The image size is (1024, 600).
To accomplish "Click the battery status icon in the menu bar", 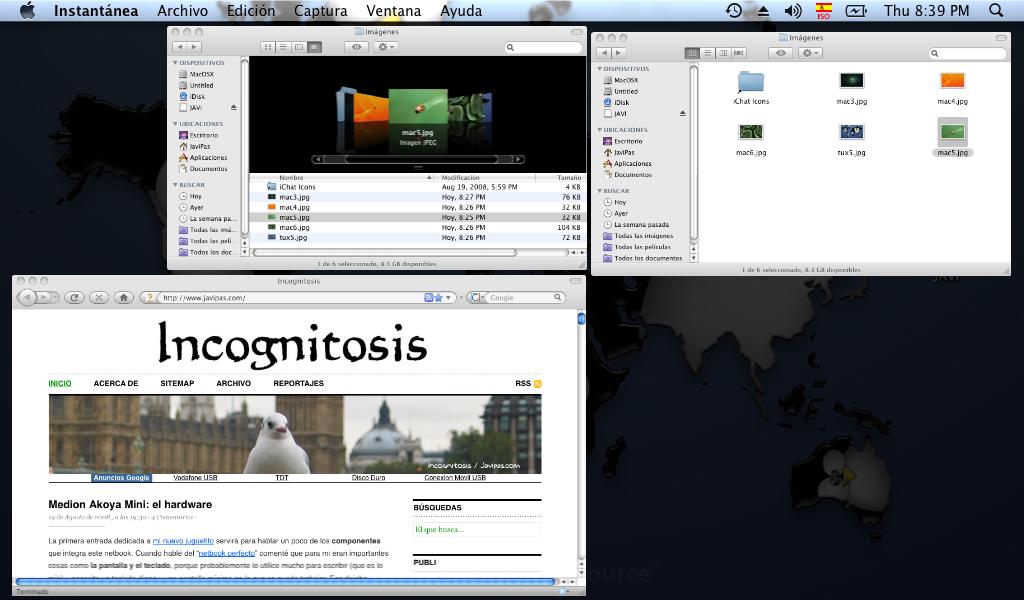I will coord(856,10).
